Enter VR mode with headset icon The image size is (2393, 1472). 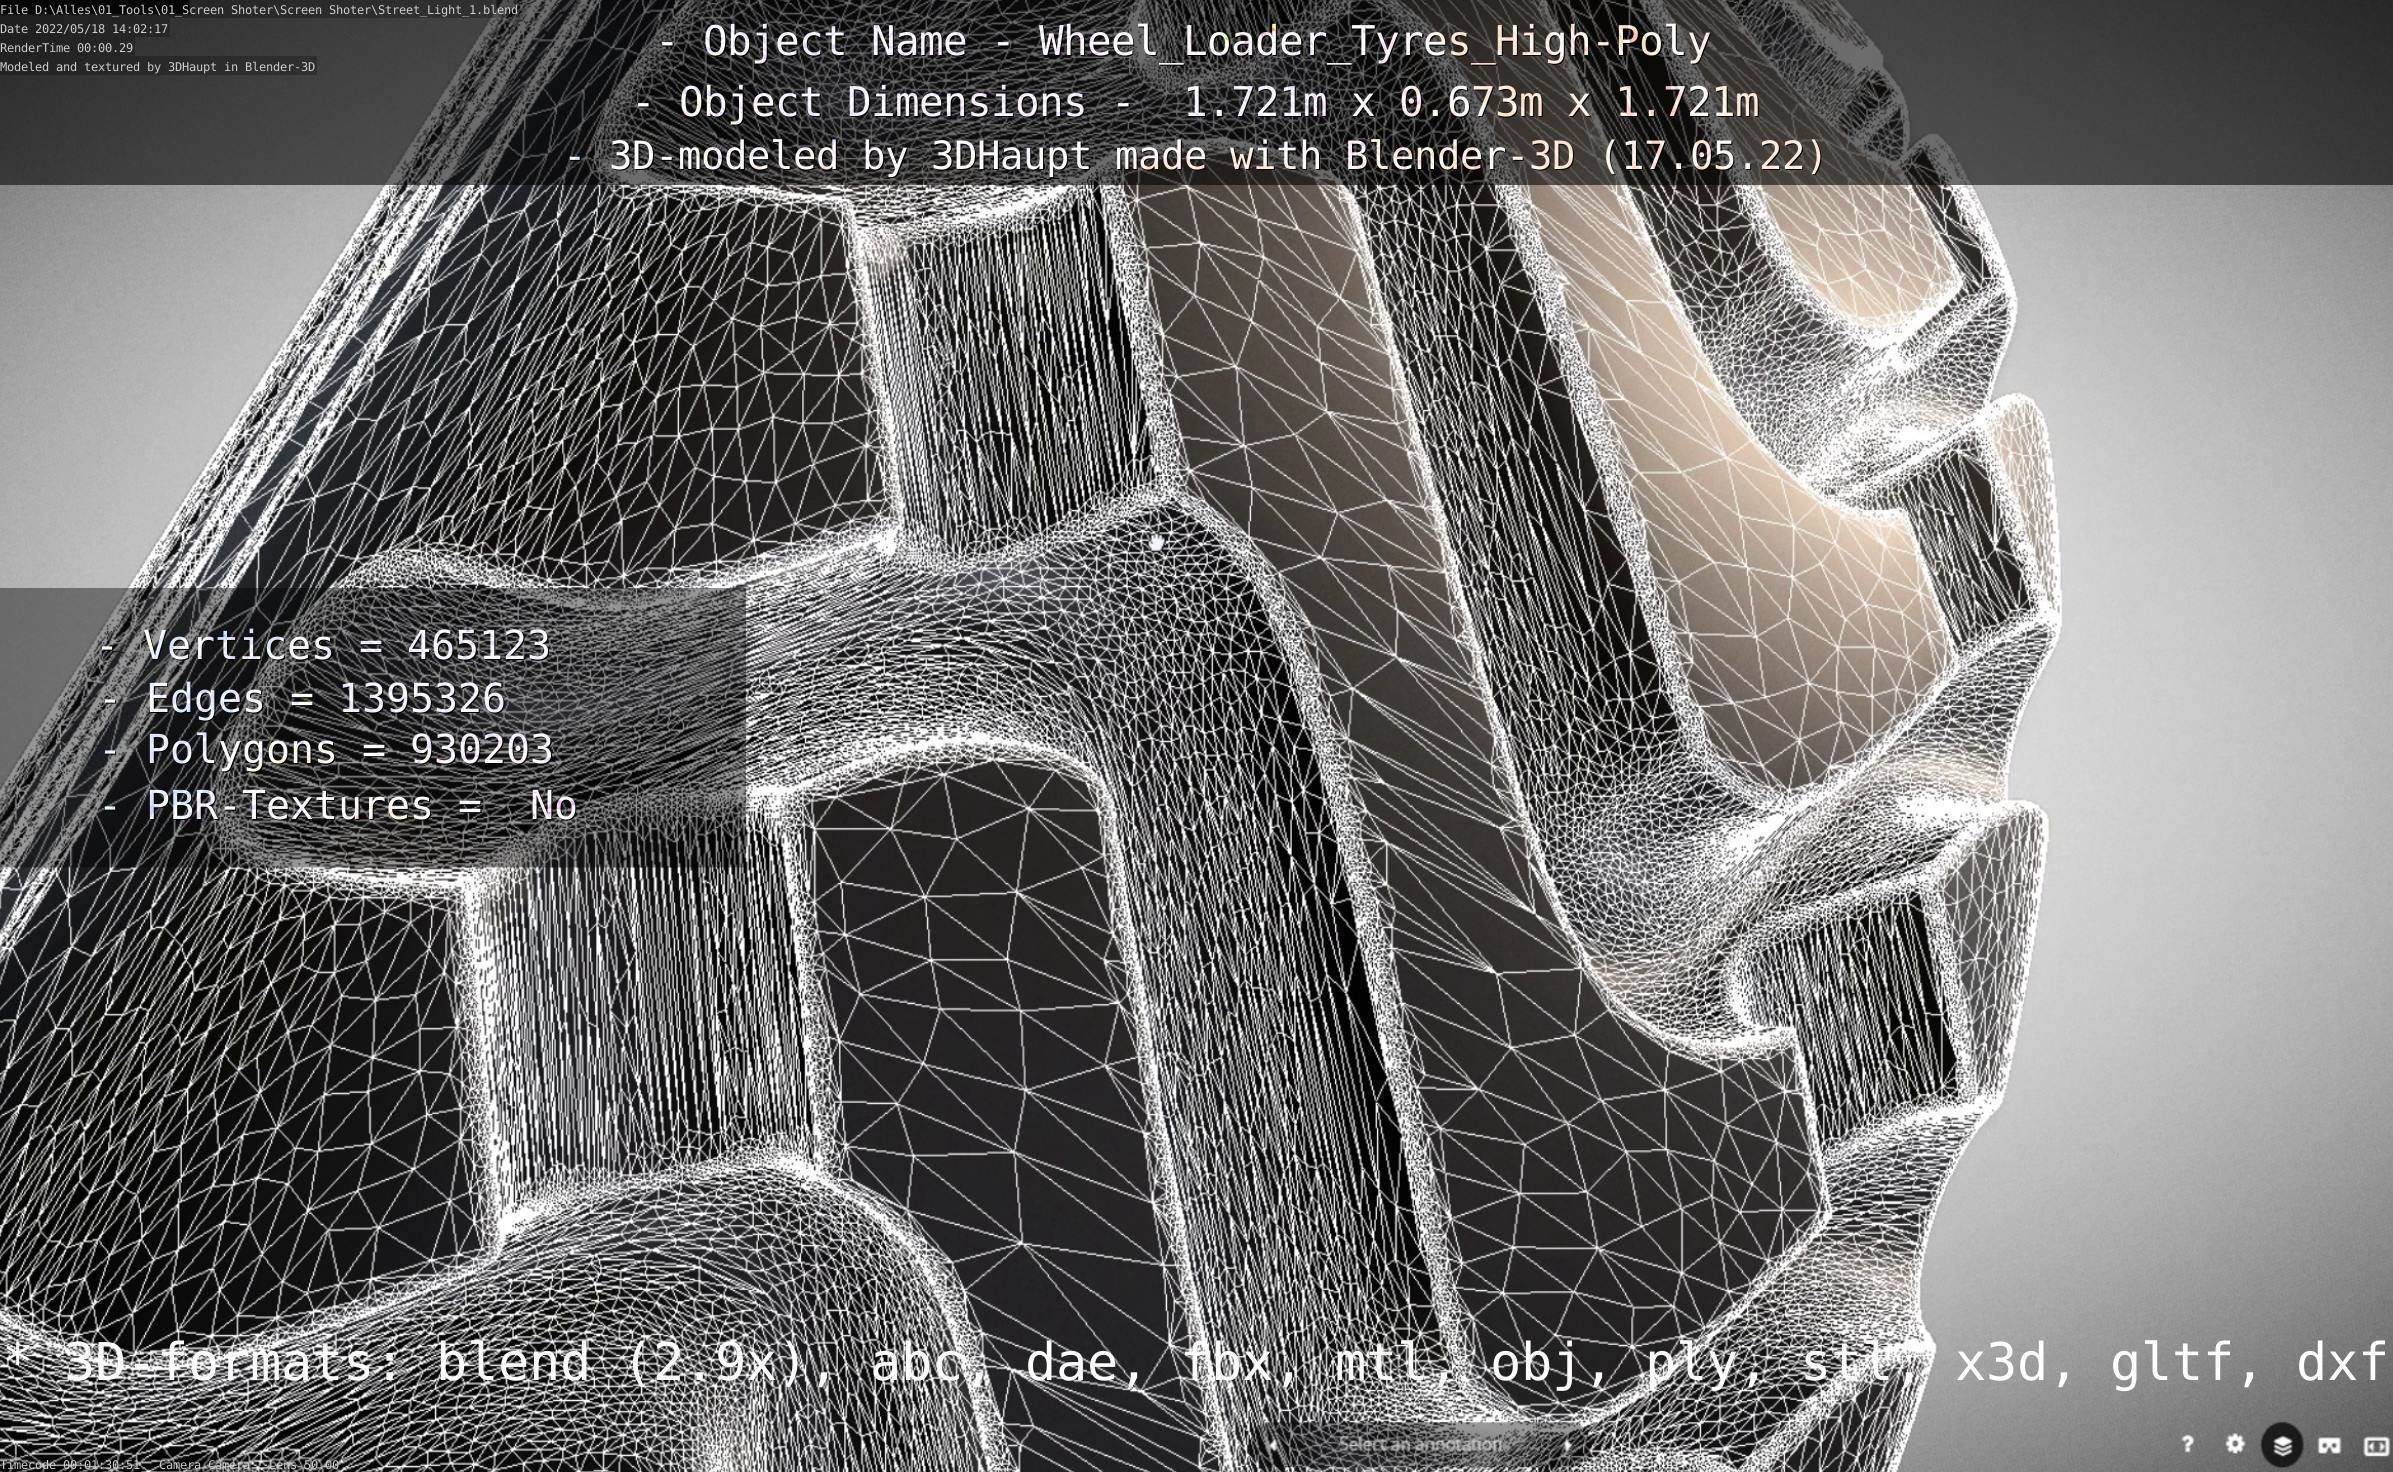click(x=2330, y=1445)
